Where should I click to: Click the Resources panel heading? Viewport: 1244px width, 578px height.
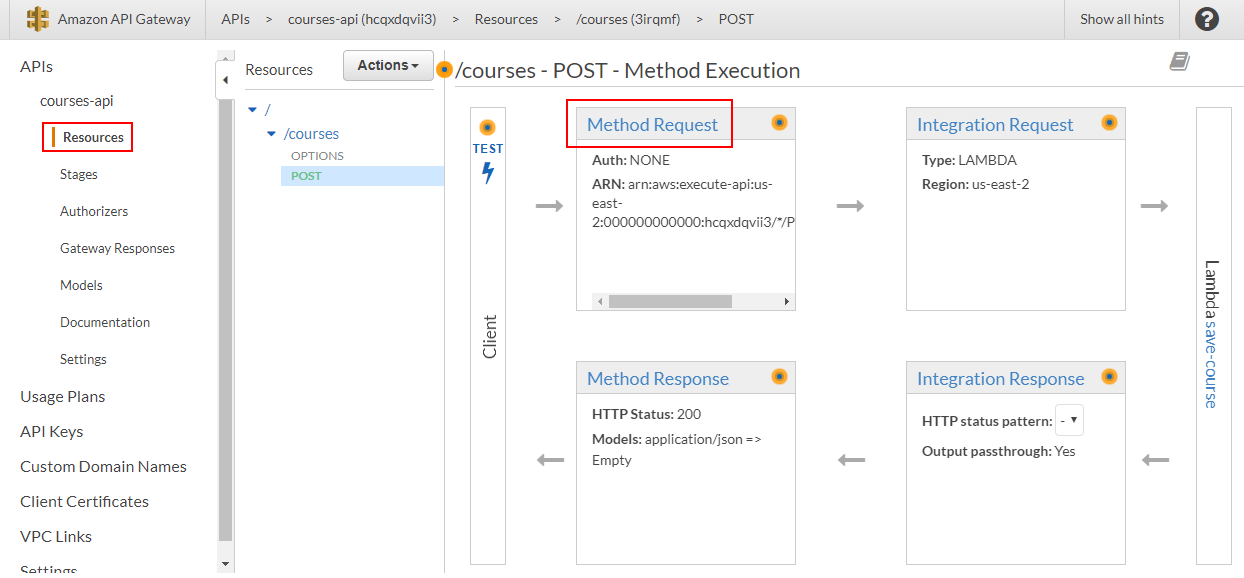point(279,70)
